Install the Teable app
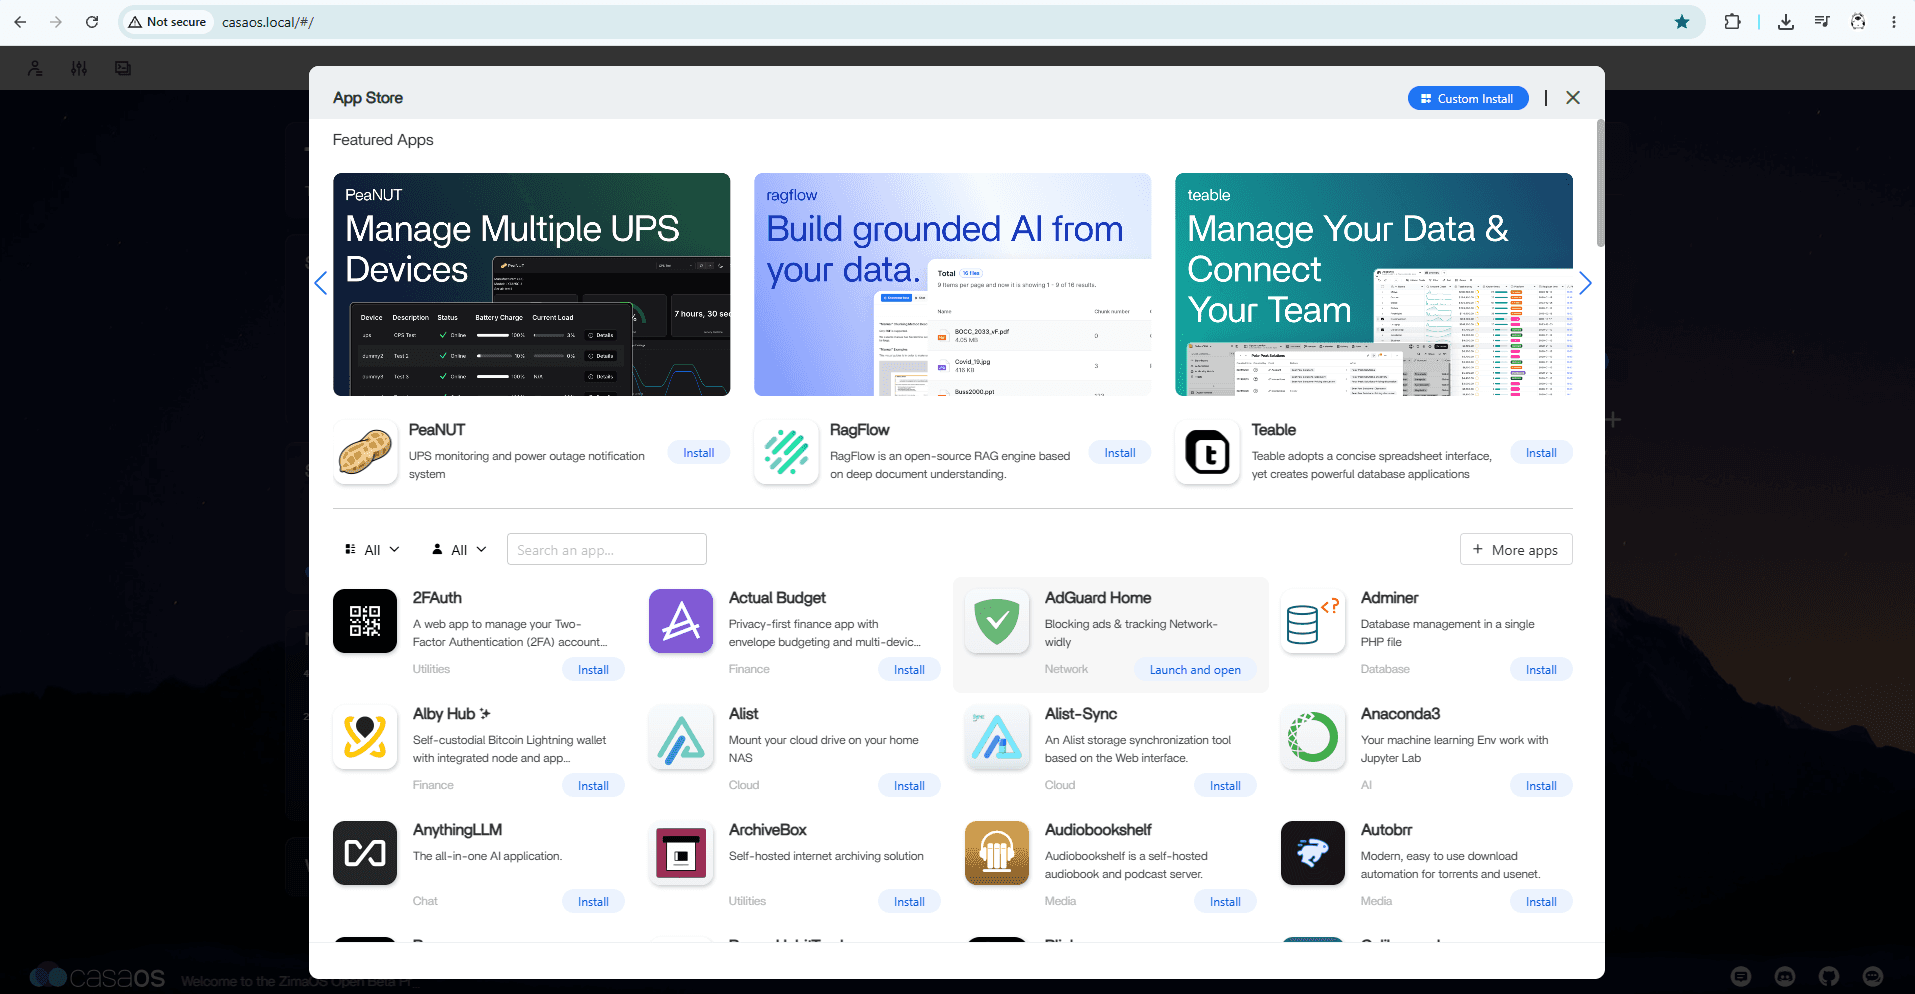 pyautogui.click(x=1541, y=453)
